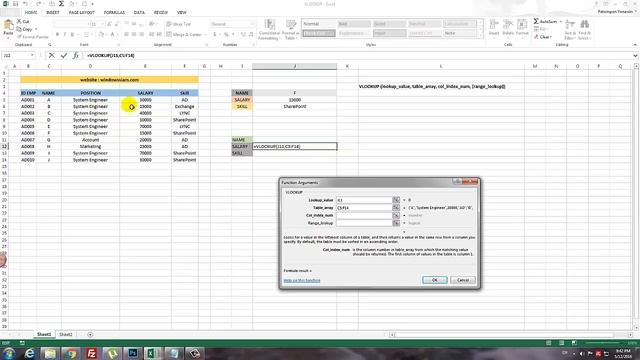Click the Range_lookup input field
640x360 pixels.
pyautogui.click(x=364, y=223)
